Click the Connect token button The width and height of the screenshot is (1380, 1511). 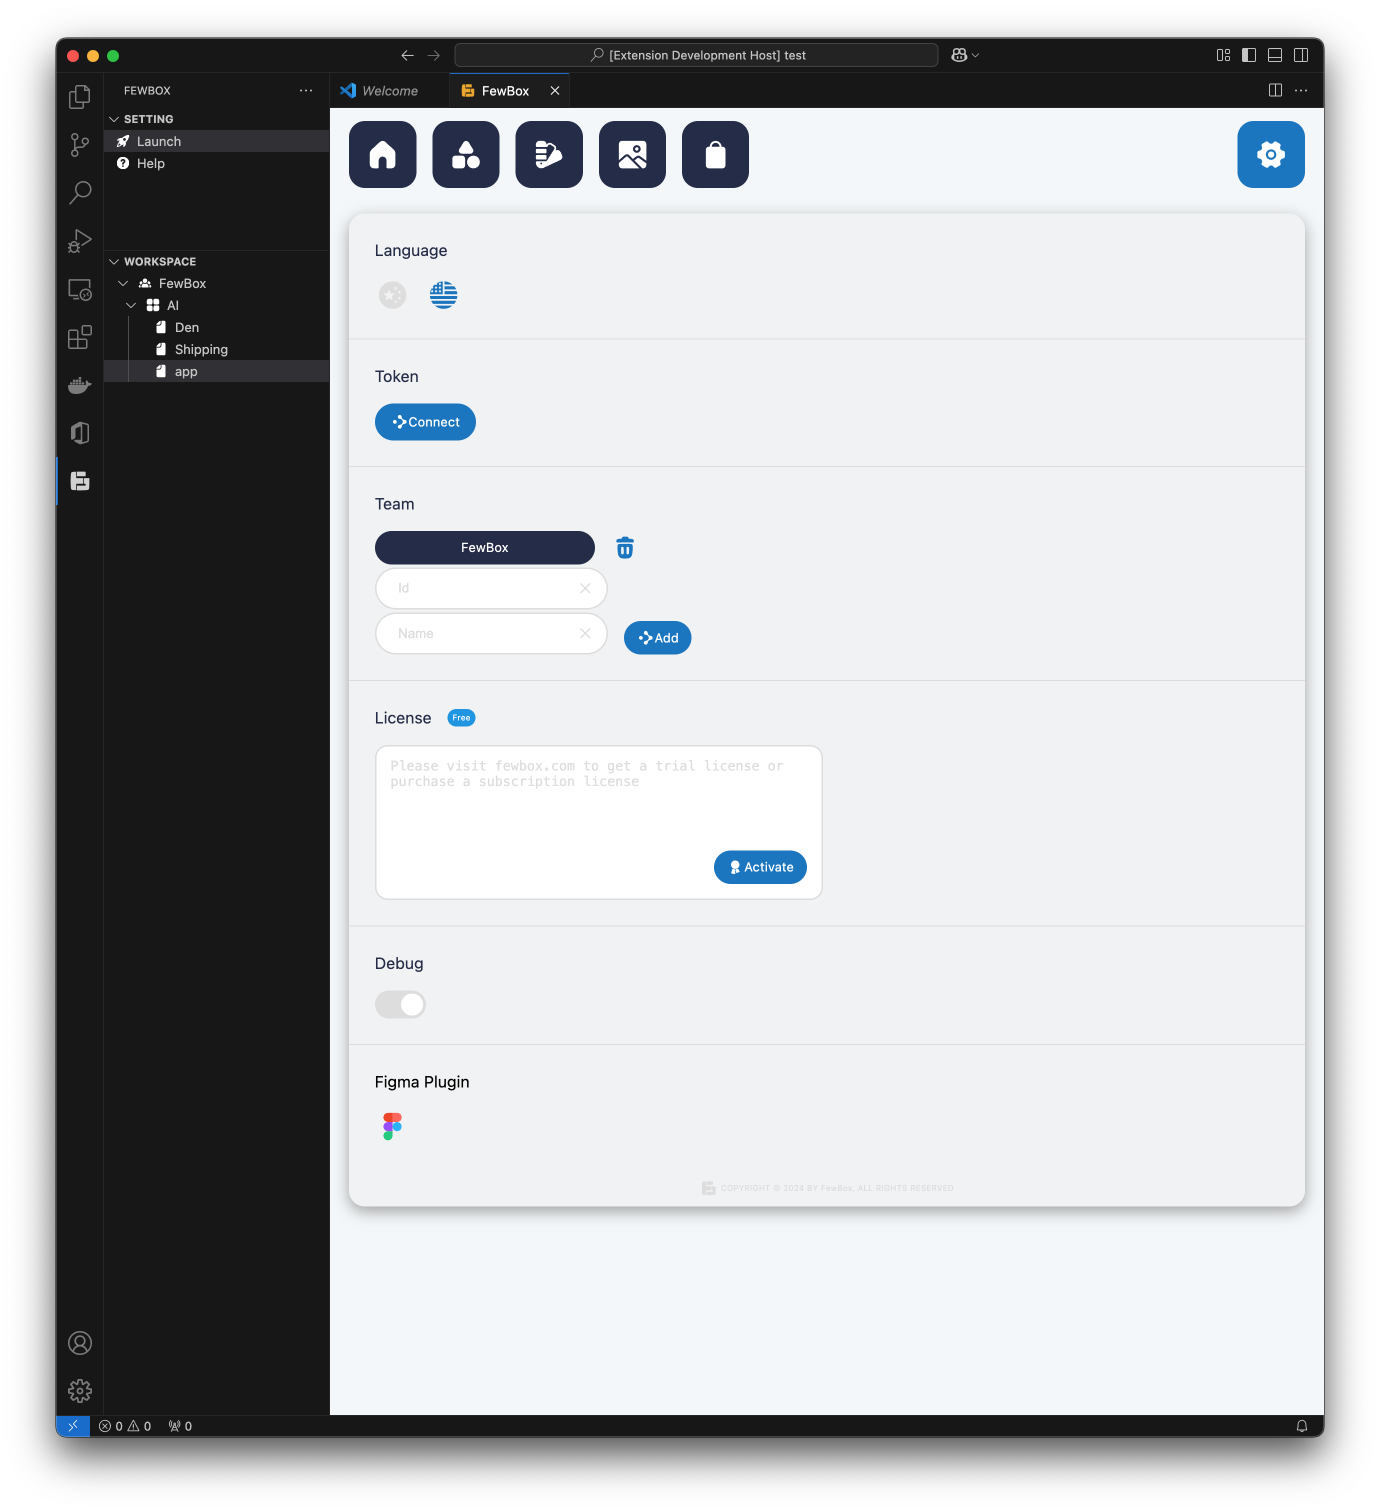pos(425,422)
